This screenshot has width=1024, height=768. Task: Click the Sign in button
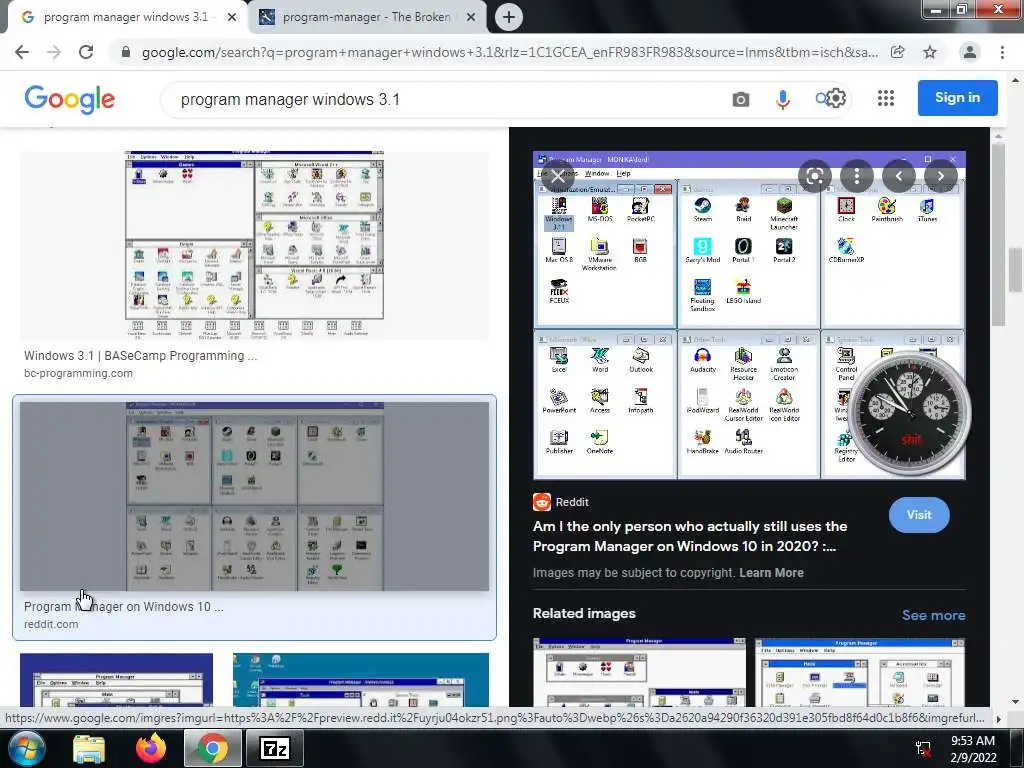[957, 98]
